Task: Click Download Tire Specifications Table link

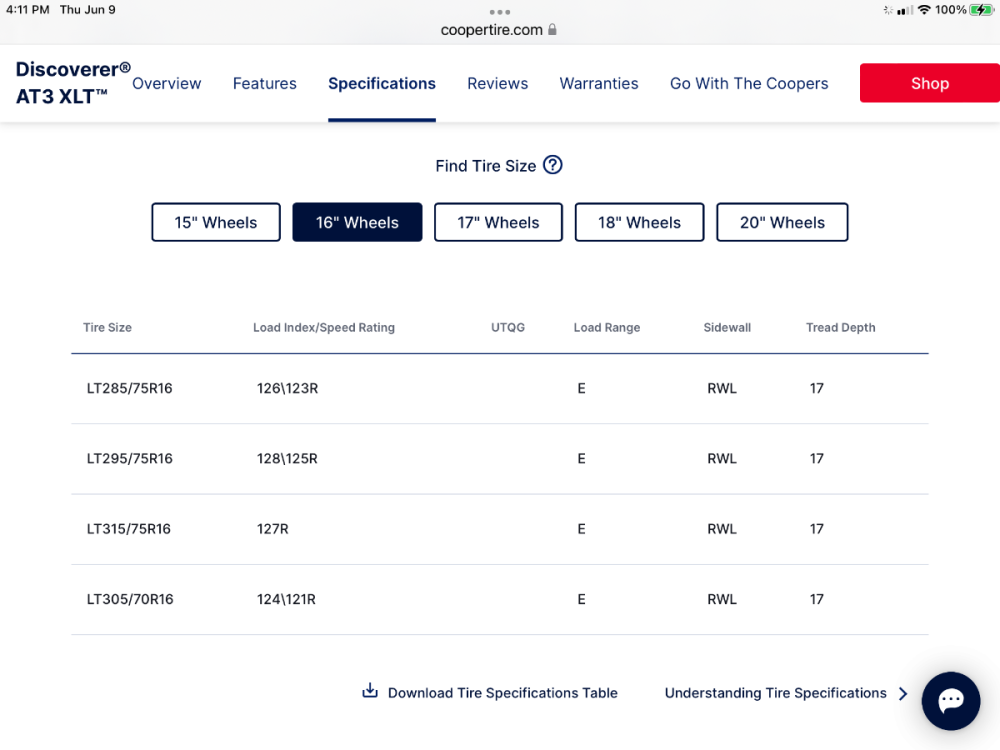Action: point(502,693)
